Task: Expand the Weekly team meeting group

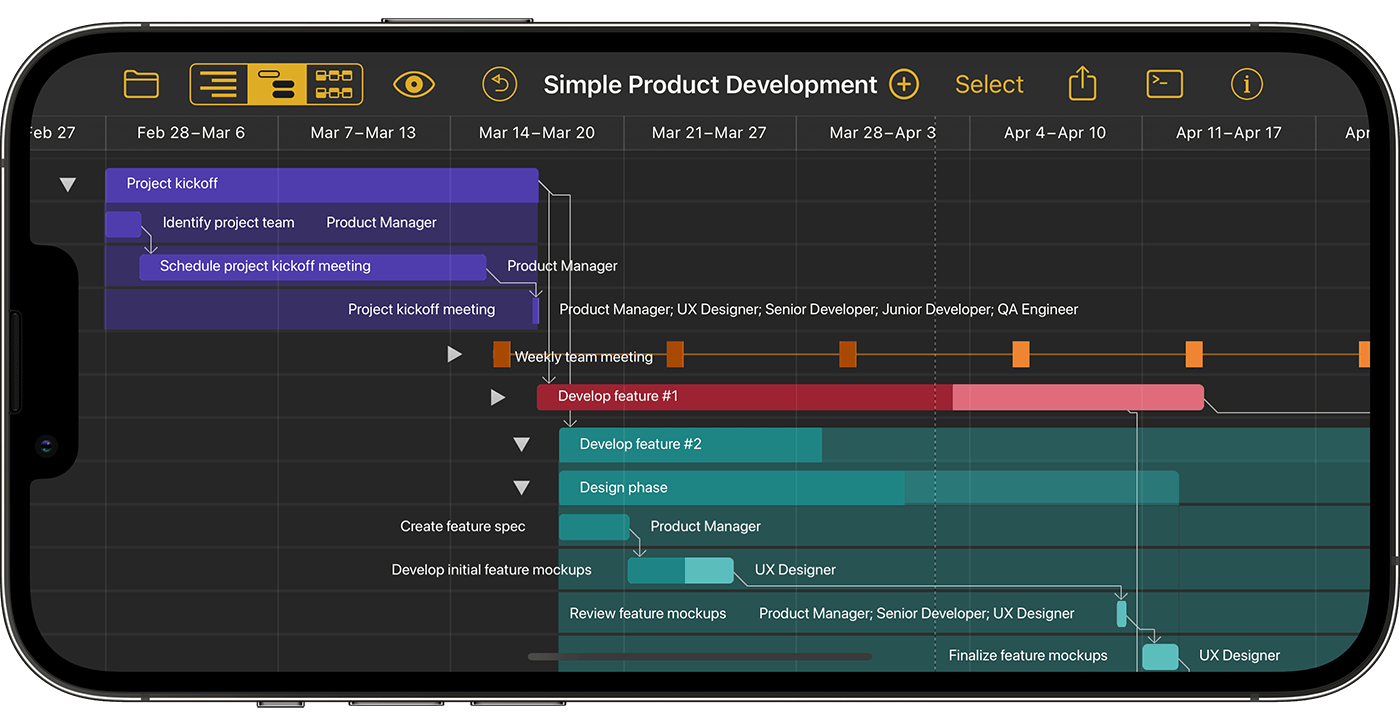Action: (x=455, y=354)
